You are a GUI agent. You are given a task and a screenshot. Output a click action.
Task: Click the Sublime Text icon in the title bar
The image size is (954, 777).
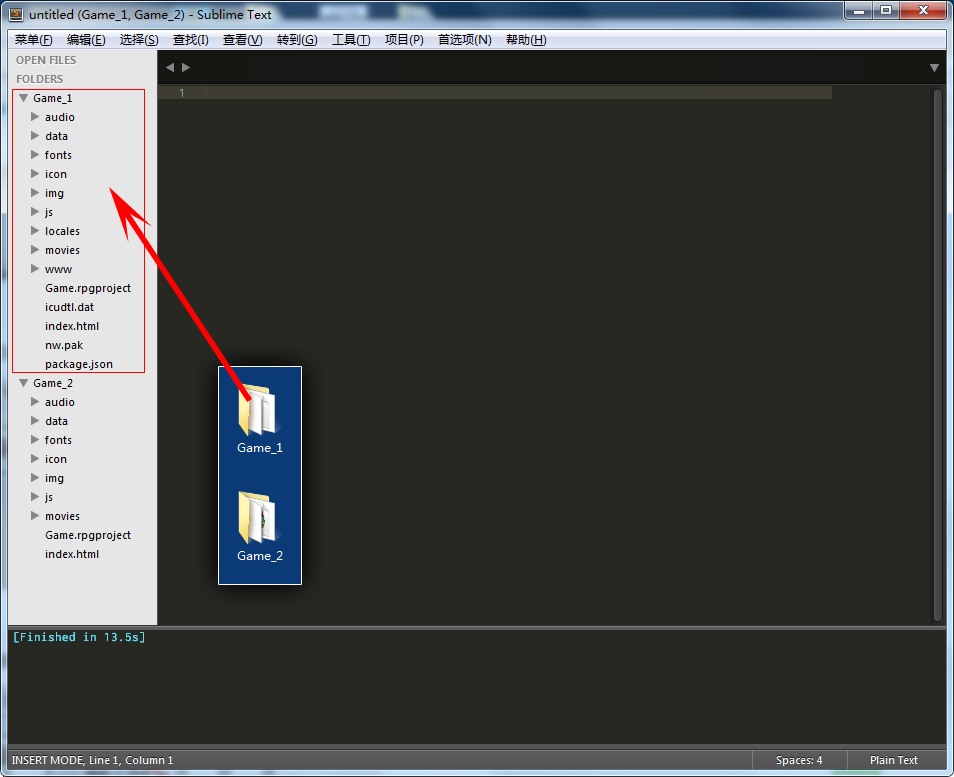16,14
